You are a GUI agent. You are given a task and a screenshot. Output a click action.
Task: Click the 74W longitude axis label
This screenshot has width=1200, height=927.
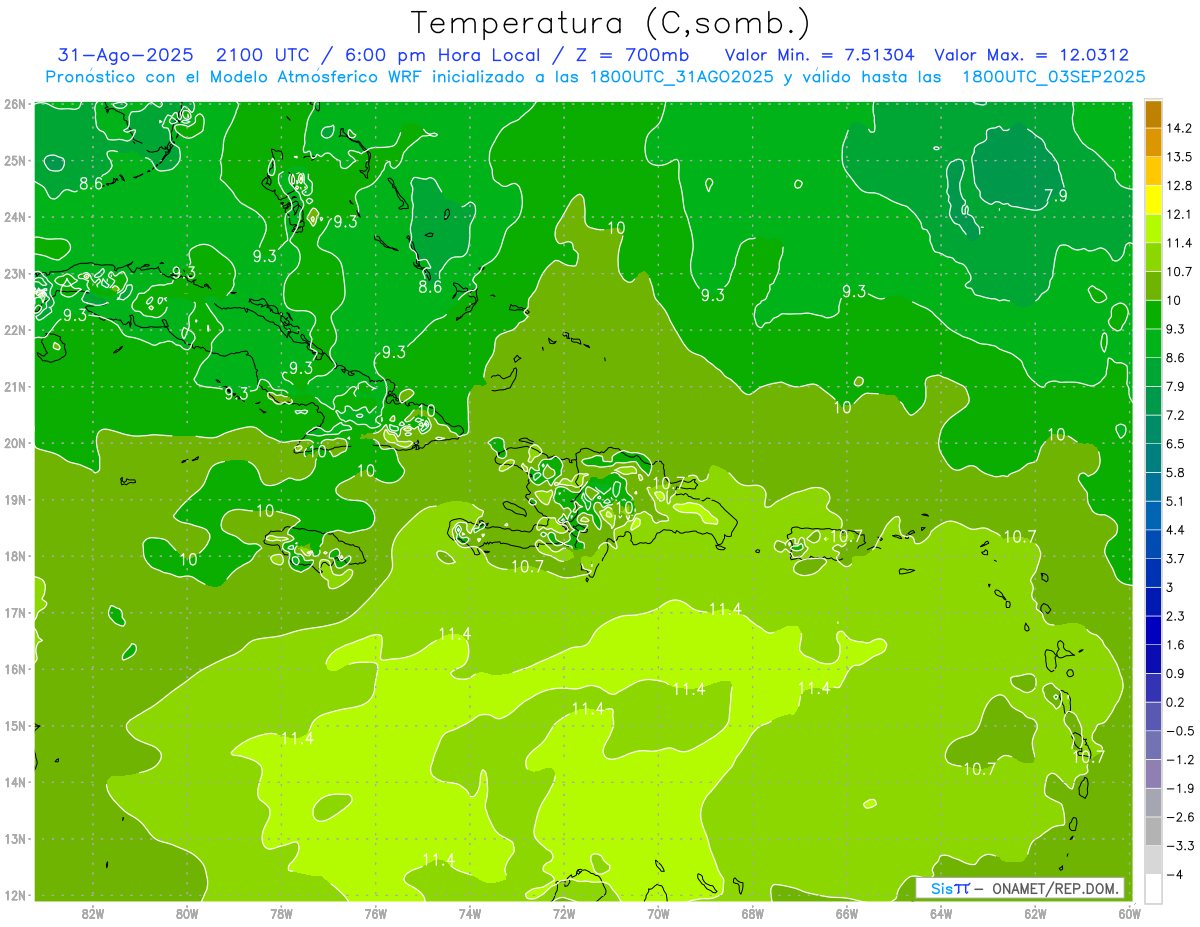(469, 914)
